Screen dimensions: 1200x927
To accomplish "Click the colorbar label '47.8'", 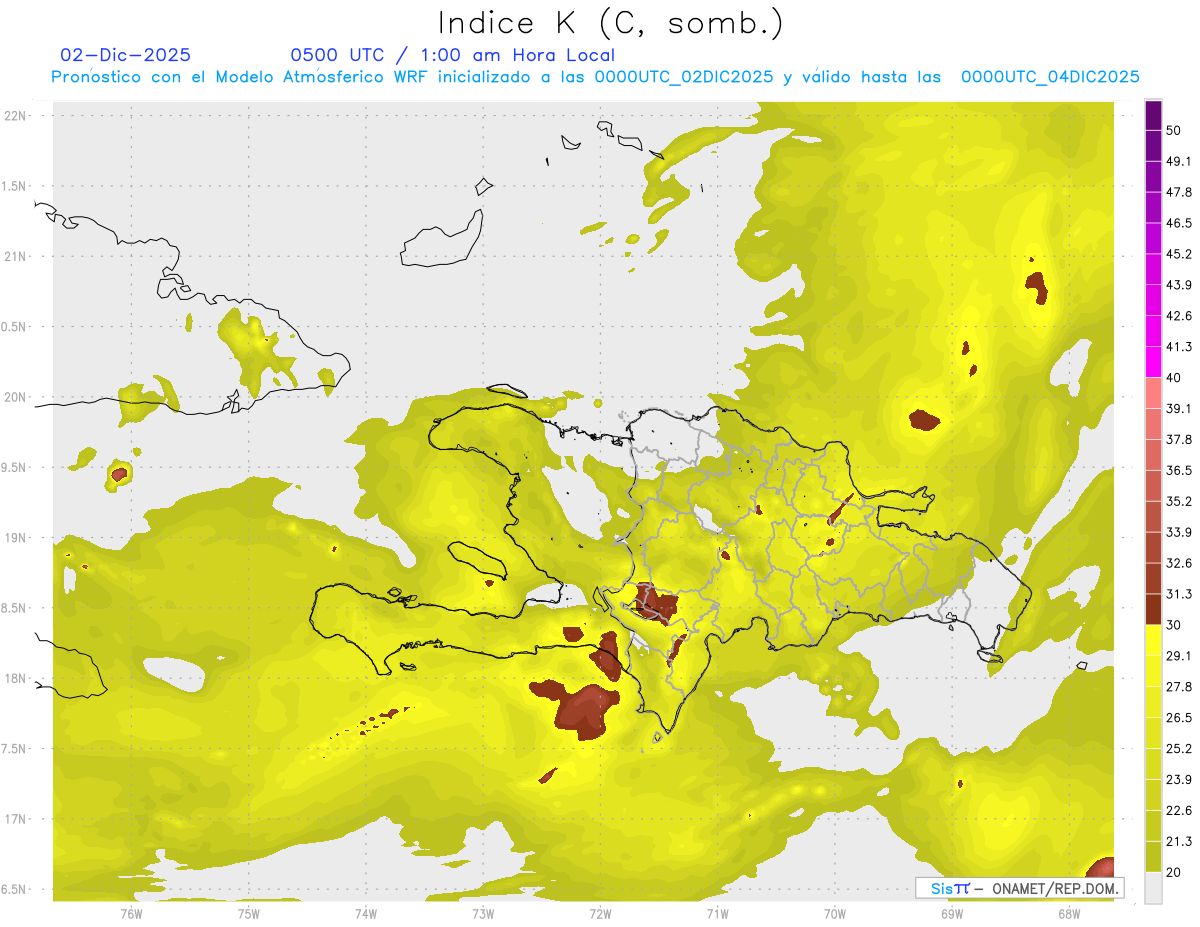I will (x=1179, y=192).
